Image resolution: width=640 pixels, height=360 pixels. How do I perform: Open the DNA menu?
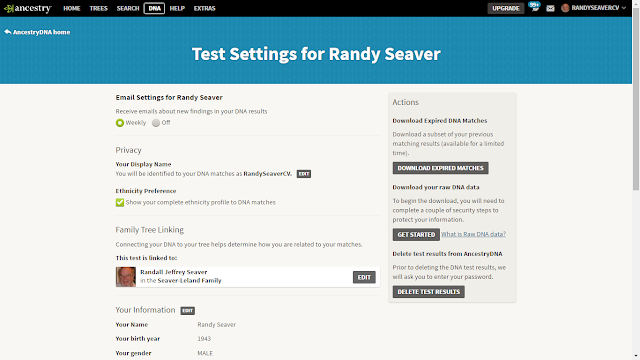pos(154,8)
